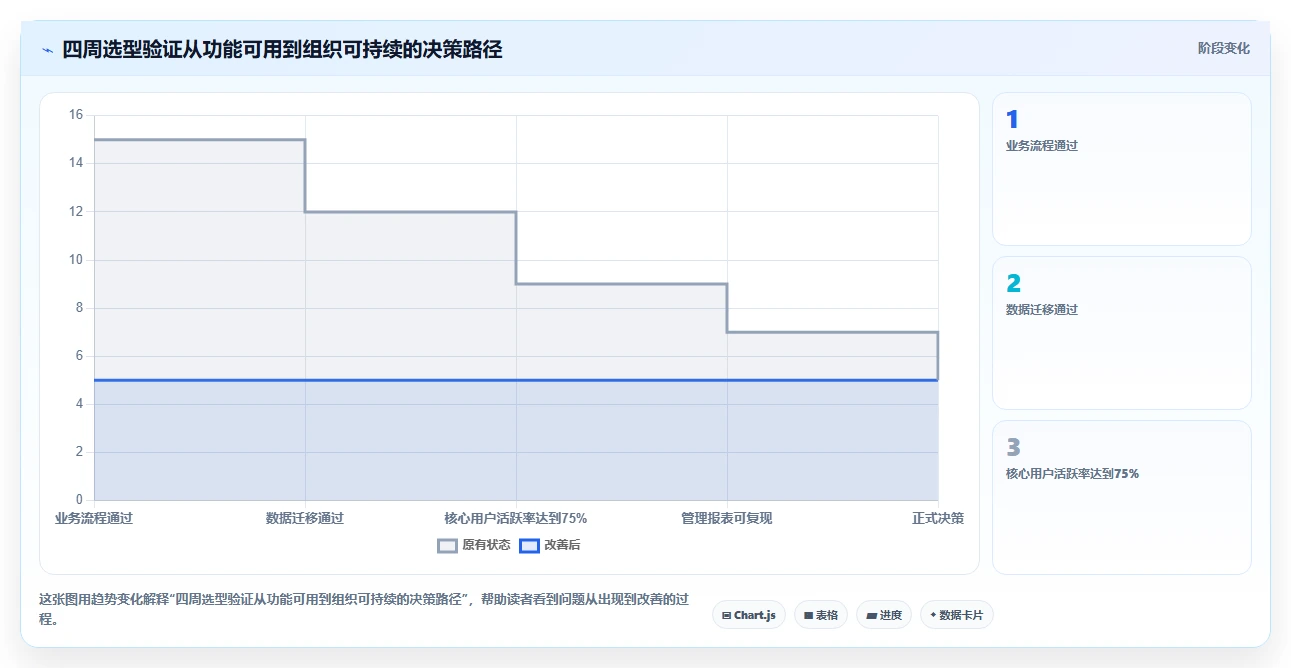Select the Chart.js tag chip
The width and height of the screenshot is (1291, 668).
tap(749, 615)
